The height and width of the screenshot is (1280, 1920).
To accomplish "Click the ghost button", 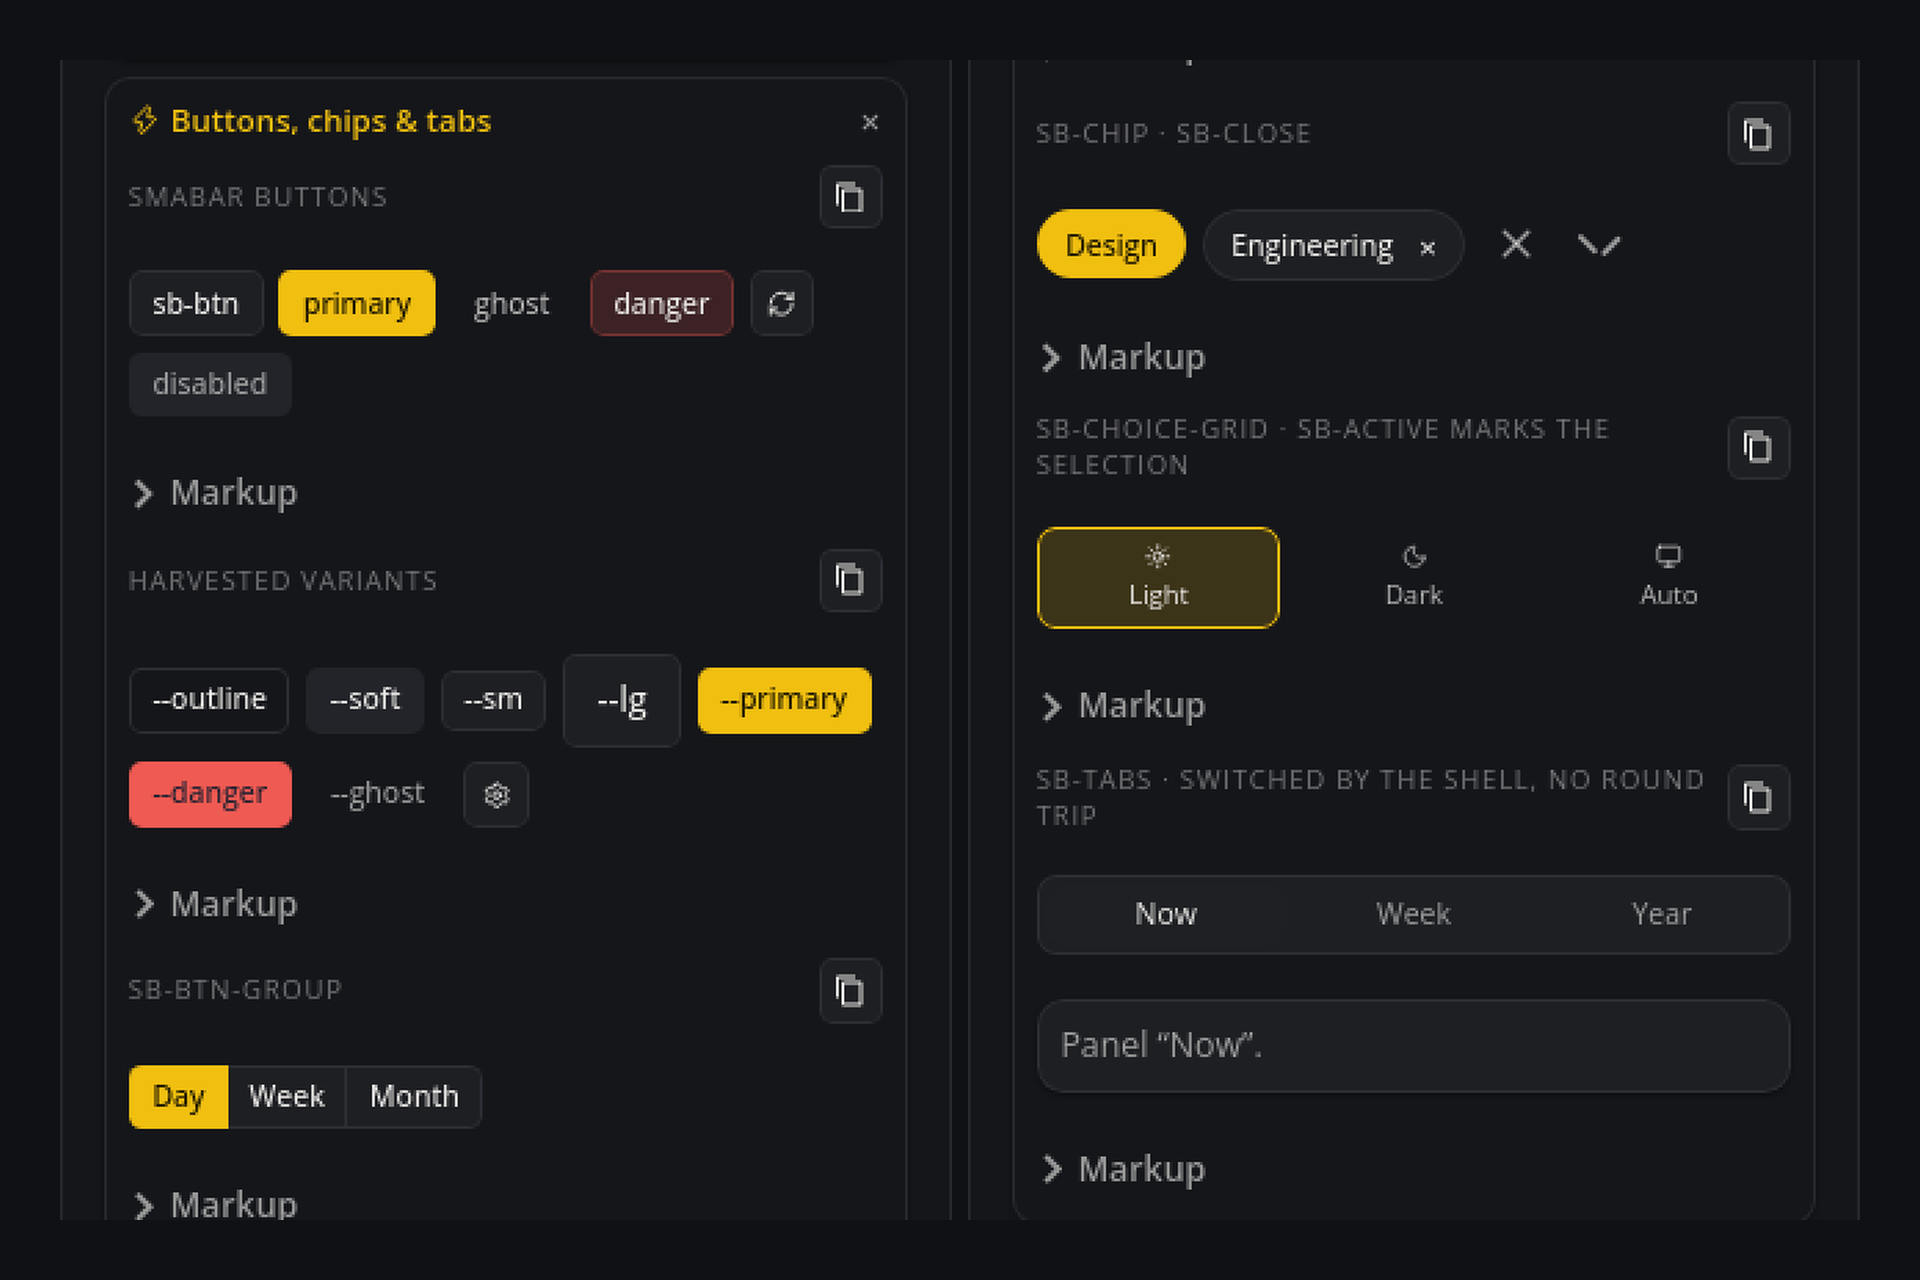I will point(511,303).
